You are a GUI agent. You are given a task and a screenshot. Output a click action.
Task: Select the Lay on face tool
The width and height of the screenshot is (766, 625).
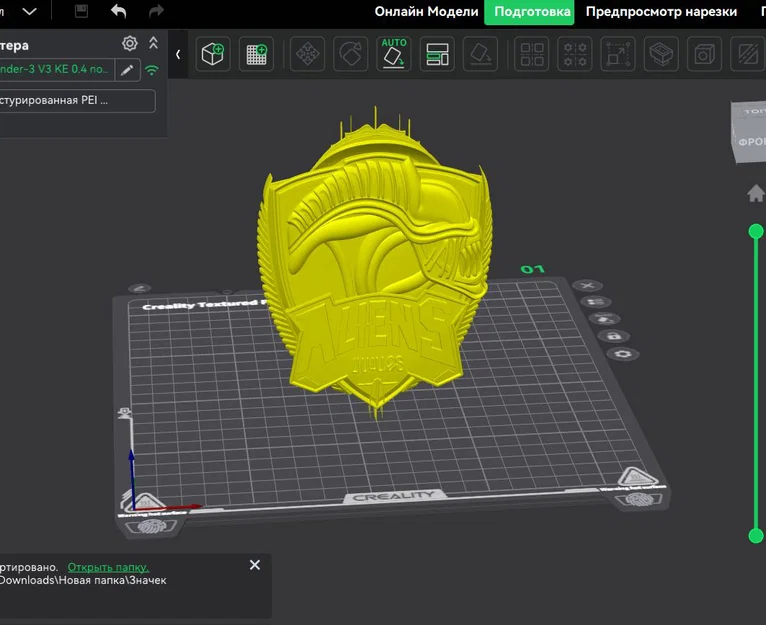(x=480, y=54)
